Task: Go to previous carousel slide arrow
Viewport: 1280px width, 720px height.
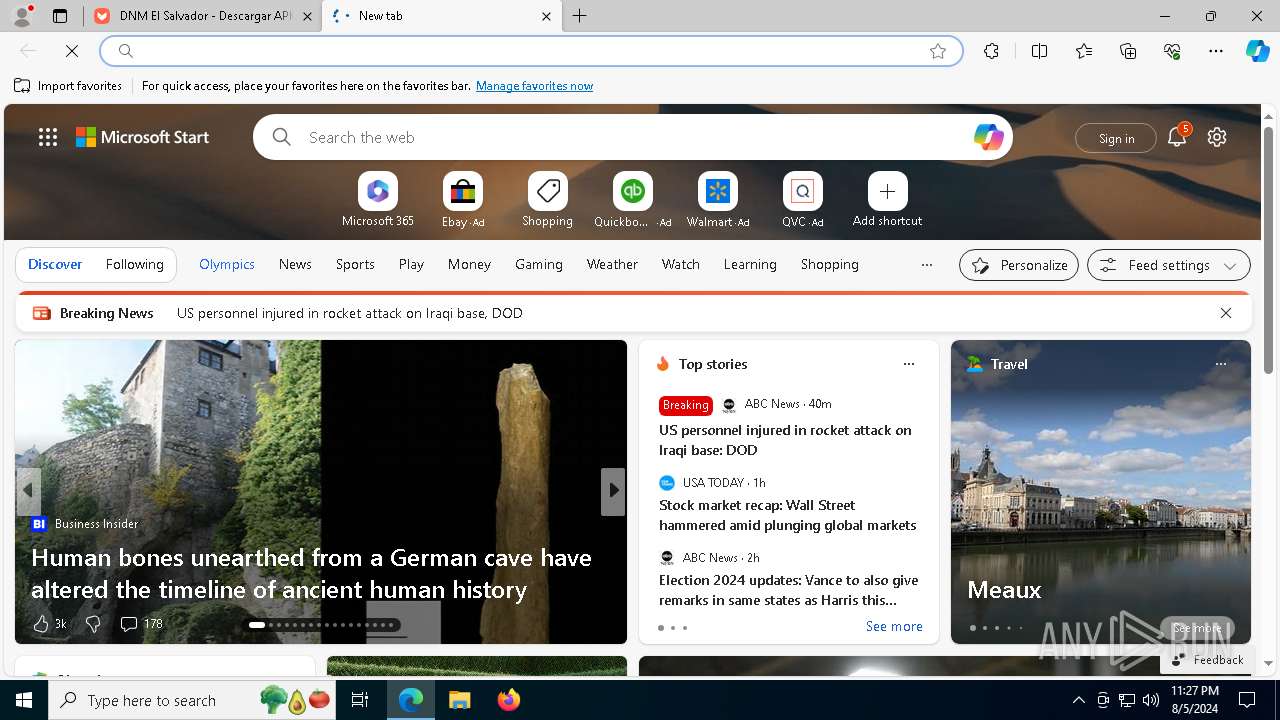Action: click(x=28, y=490)
